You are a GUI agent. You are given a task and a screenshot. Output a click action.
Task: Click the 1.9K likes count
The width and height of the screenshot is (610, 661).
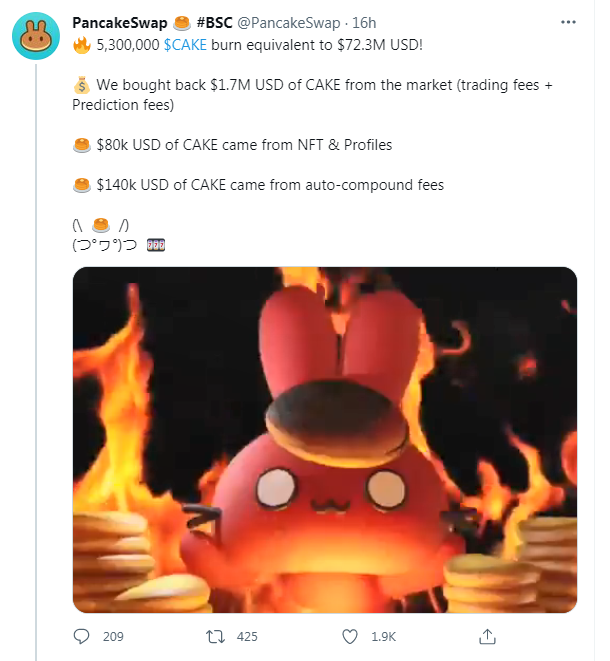383,637
